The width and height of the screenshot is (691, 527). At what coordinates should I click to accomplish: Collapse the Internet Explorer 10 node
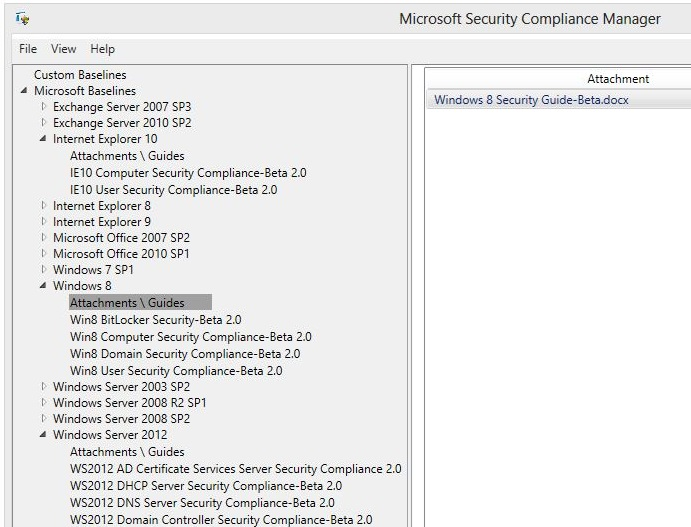tap(43, 139)
